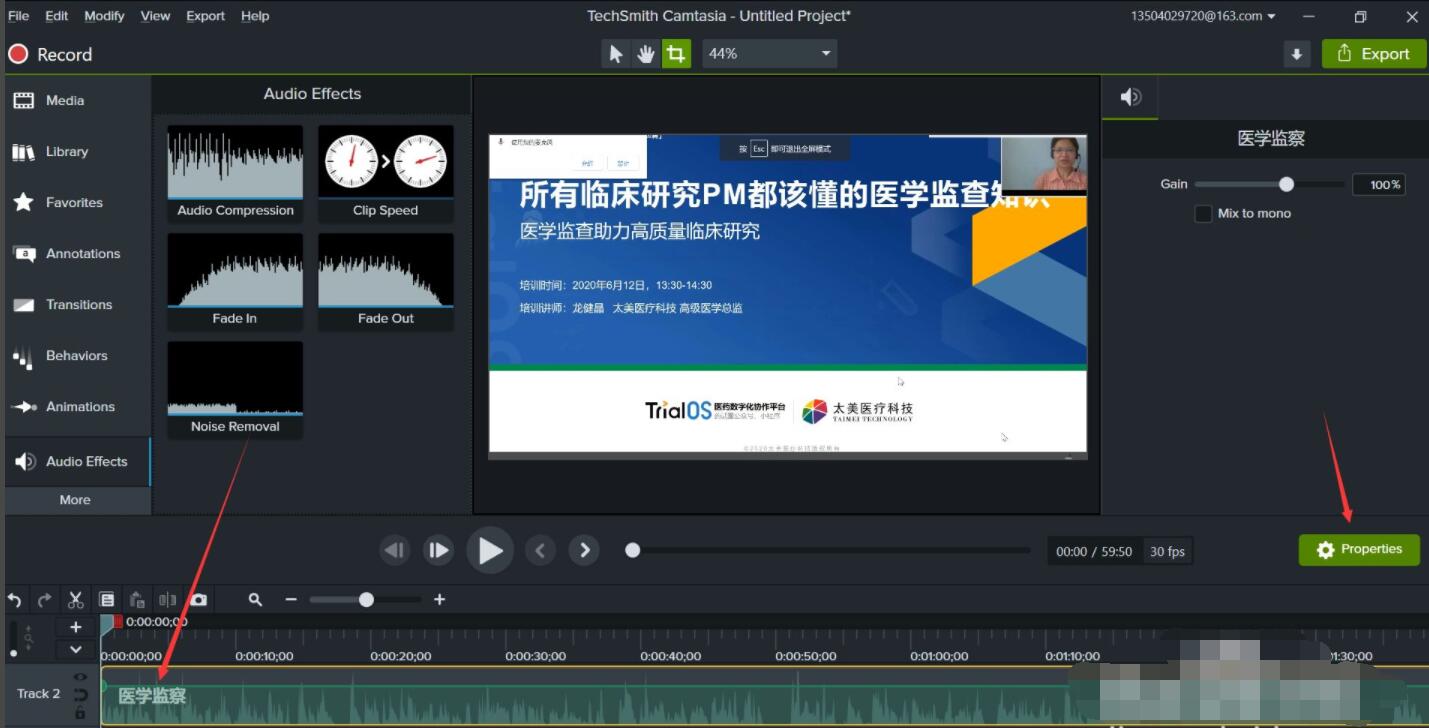
Task: Open the Library panel
Action: 67,151
